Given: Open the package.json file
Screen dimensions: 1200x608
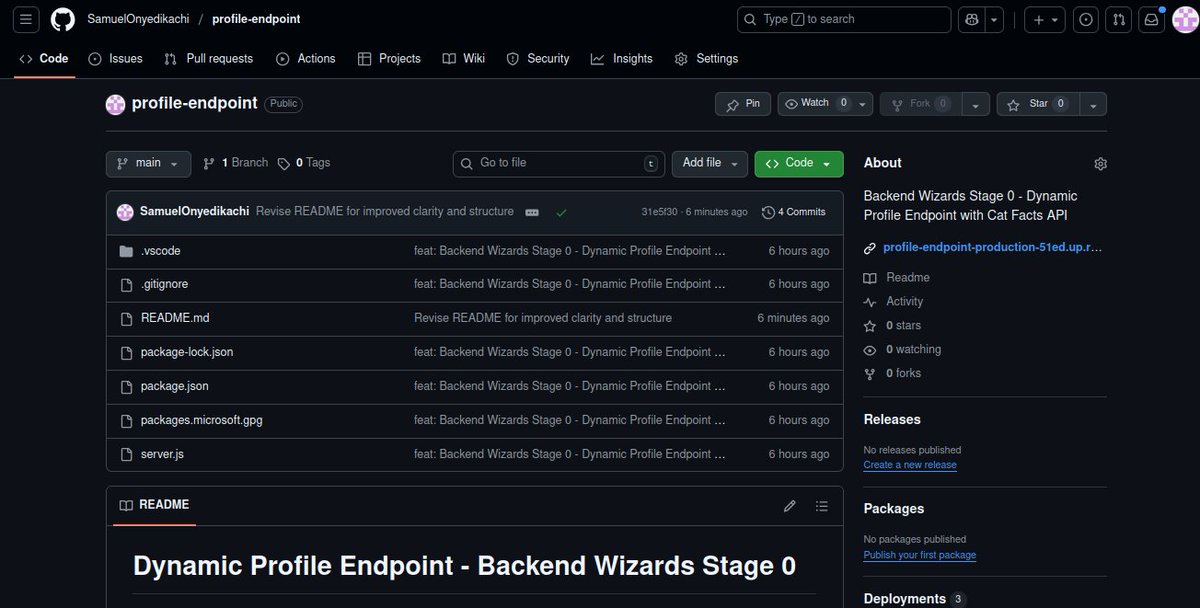Looking at the screenshot, I should pyautogui.click(x=175, y=386).
